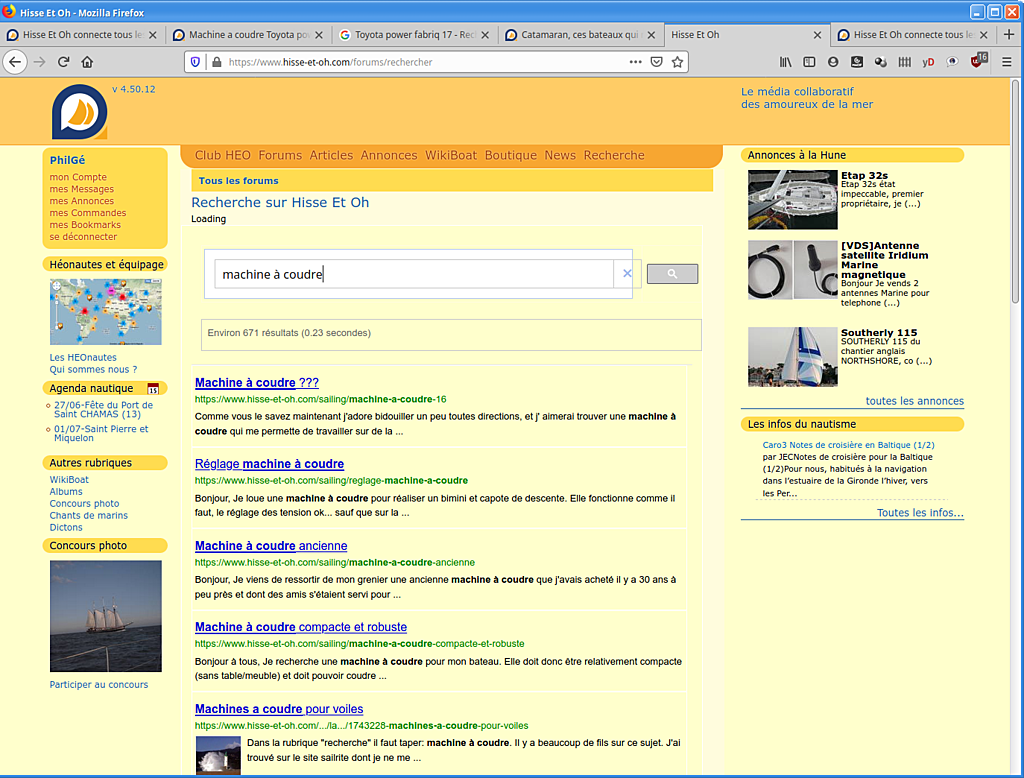Click the magnifier search button
The height and width of the screenshot is (778, 1024).
(672, 274)
